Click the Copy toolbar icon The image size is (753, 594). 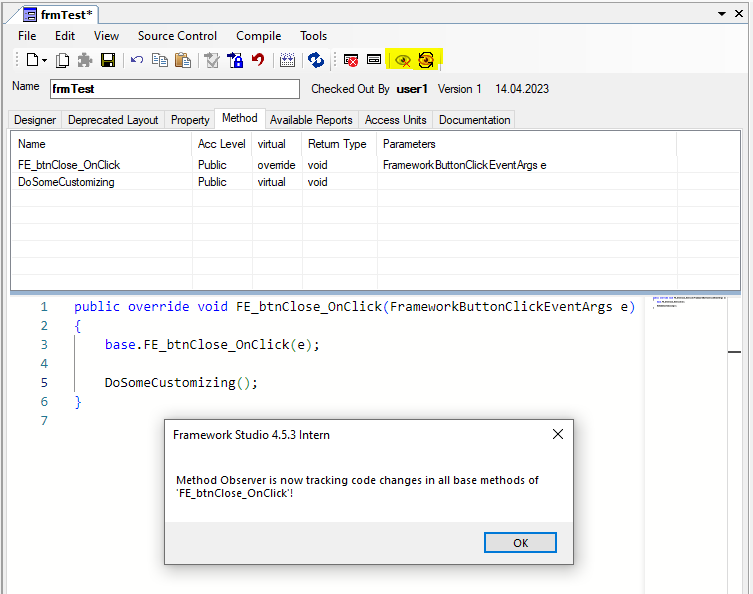(x=160, y=60)
